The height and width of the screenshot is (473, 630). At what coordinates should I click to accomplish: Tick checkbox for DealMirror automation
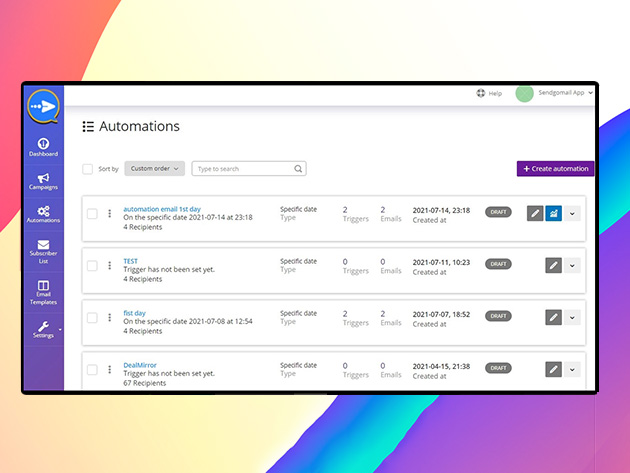[x=92, y=369]
